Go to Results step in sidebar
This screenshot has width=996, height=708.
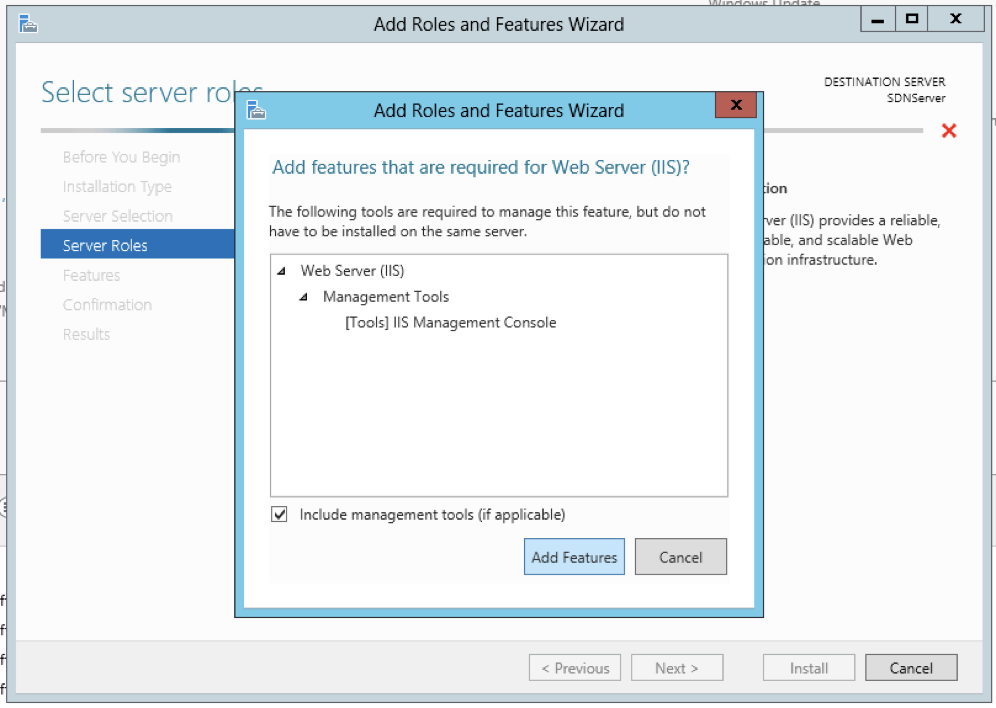pos(86,334)
